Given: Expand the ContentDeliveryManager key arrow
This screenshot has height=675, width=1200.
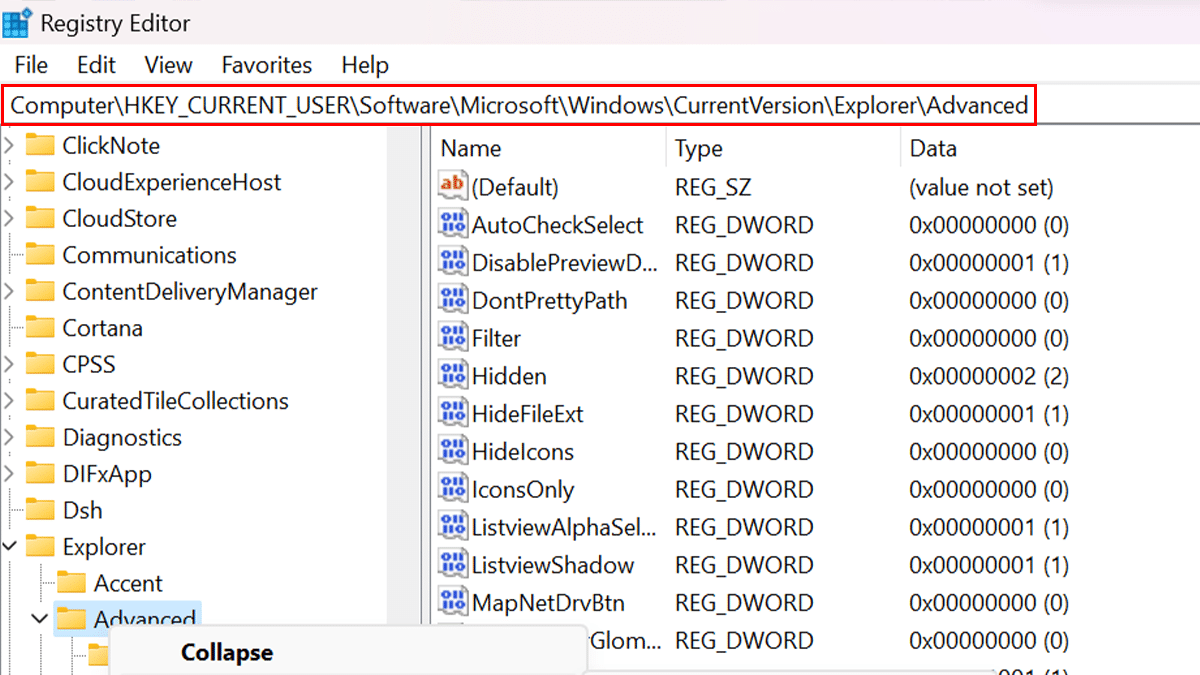Looking at the screenshot, I should click(x=10, y=292).
